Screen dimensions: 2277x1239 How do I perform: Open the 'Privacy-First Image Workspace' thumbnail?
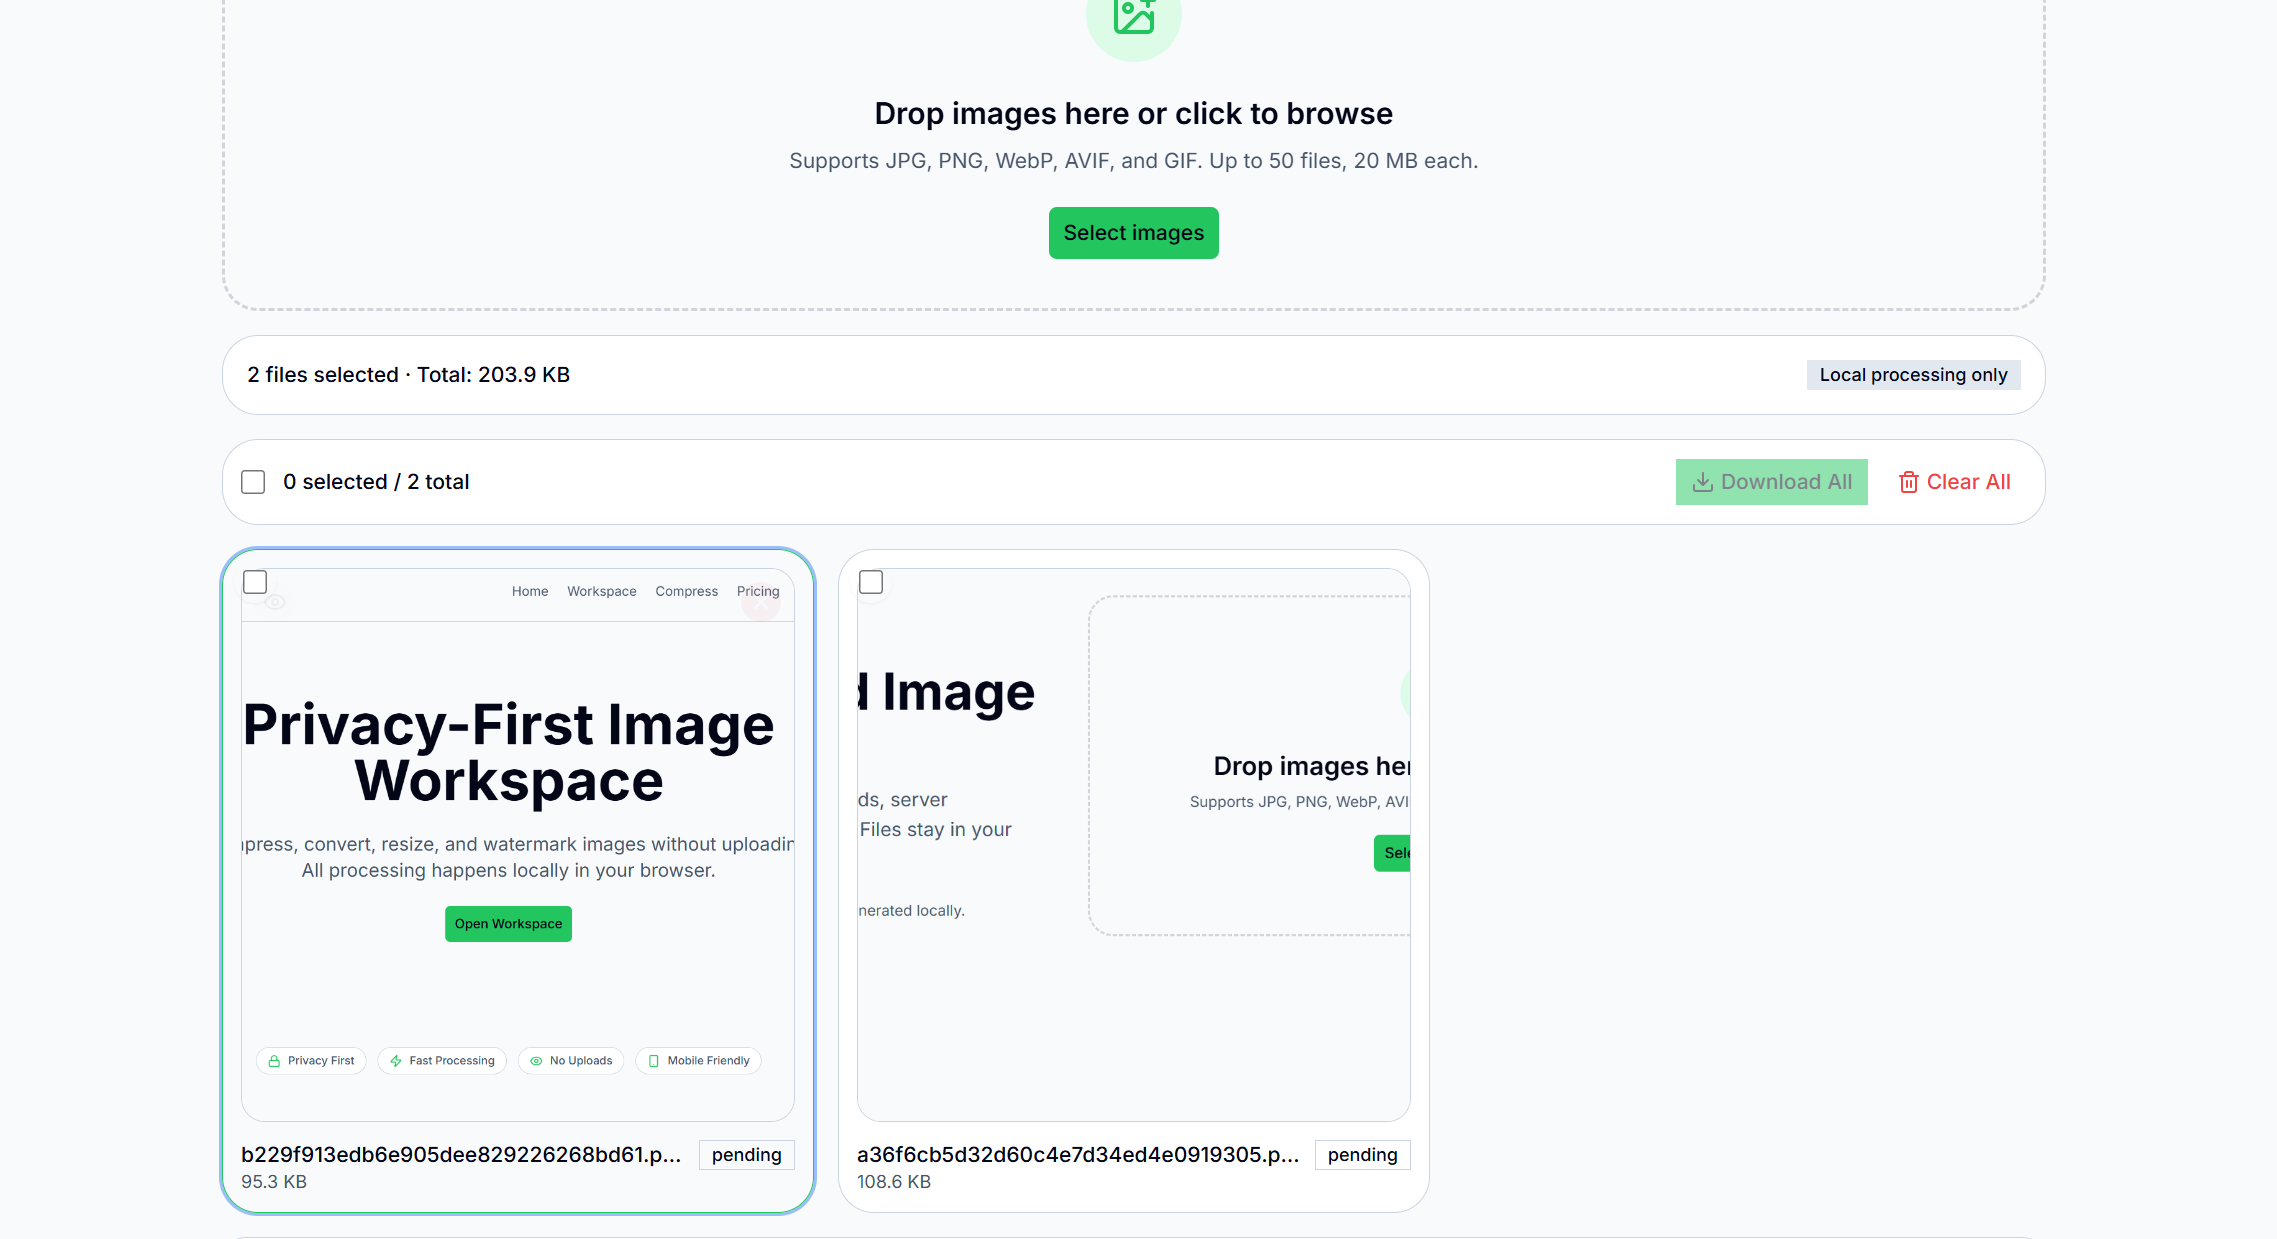[x=518, y=845]
